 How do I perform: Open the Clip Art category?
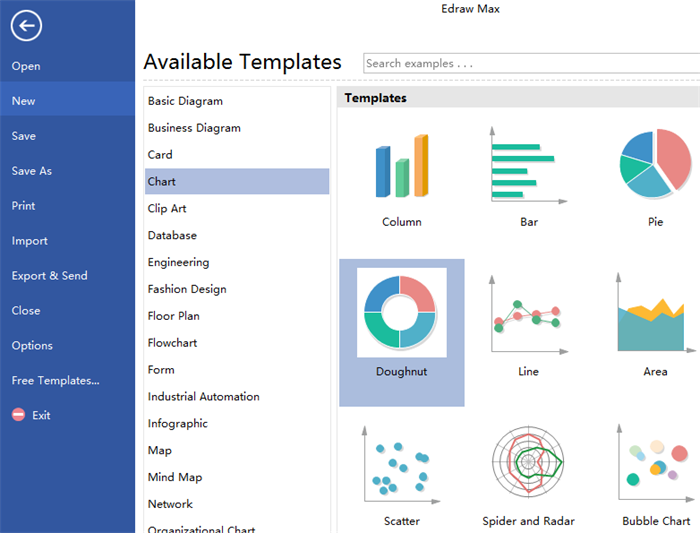237,208
